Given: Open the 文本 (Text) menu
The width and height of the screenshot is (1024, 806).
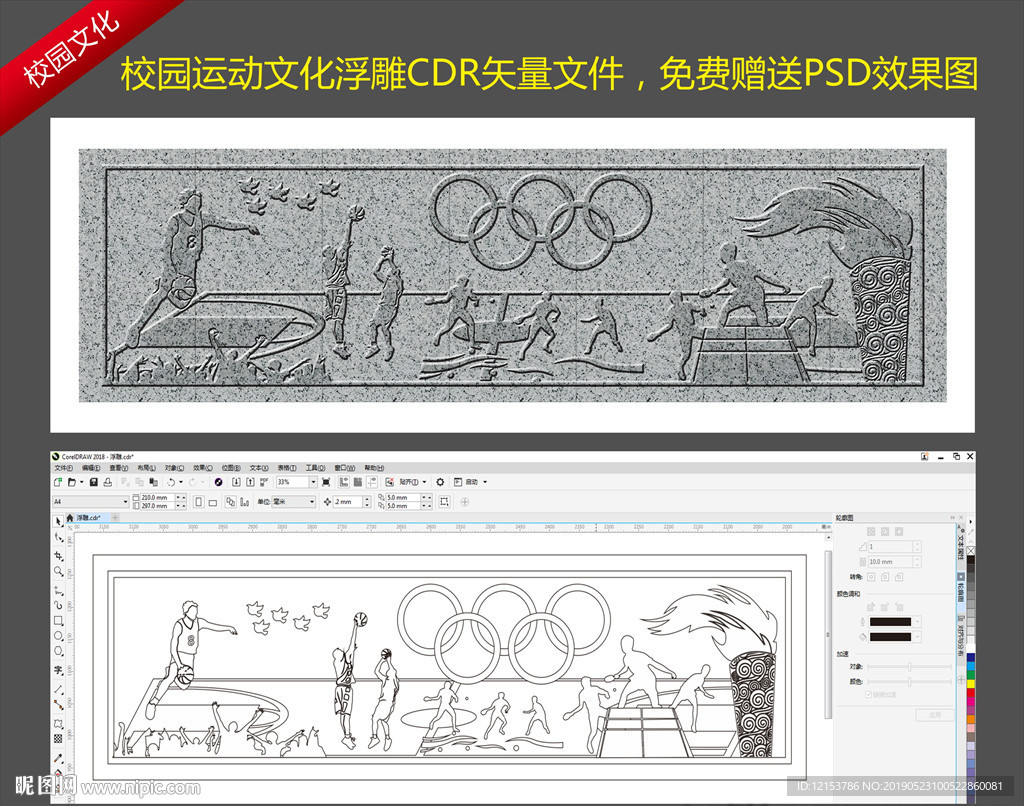Looking at the screenshot, I should 259,468.
